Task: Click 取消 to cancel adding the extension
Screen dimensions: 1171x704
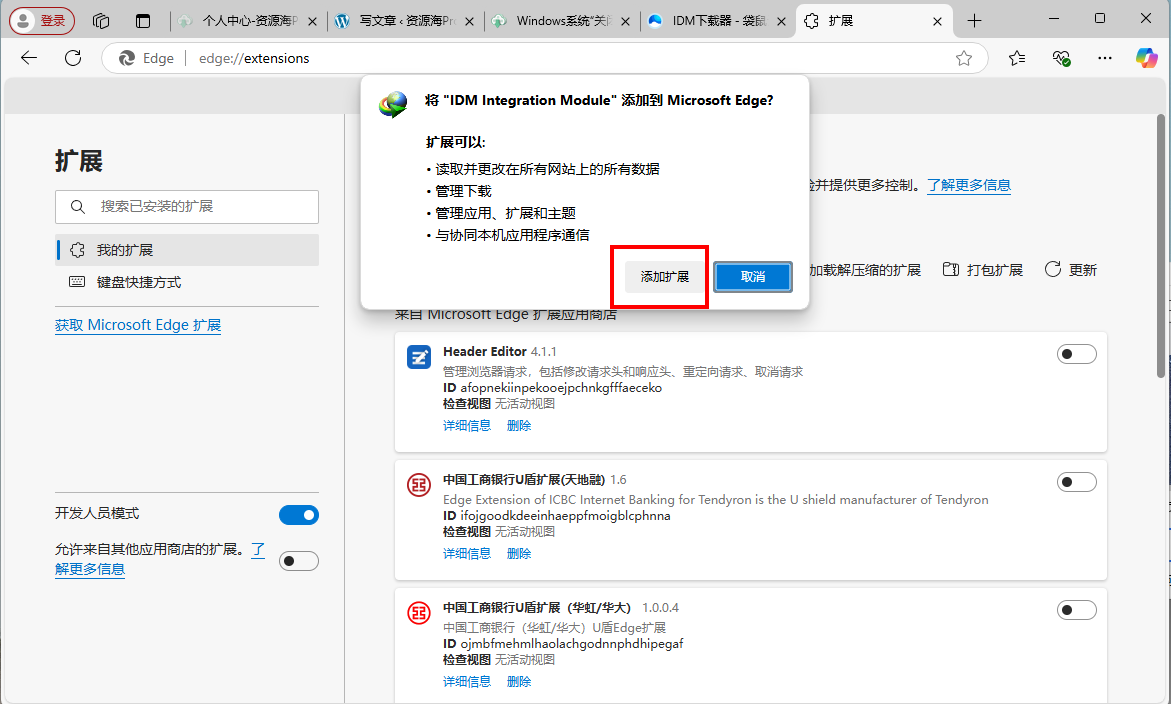Action: (x=753, y=277)
